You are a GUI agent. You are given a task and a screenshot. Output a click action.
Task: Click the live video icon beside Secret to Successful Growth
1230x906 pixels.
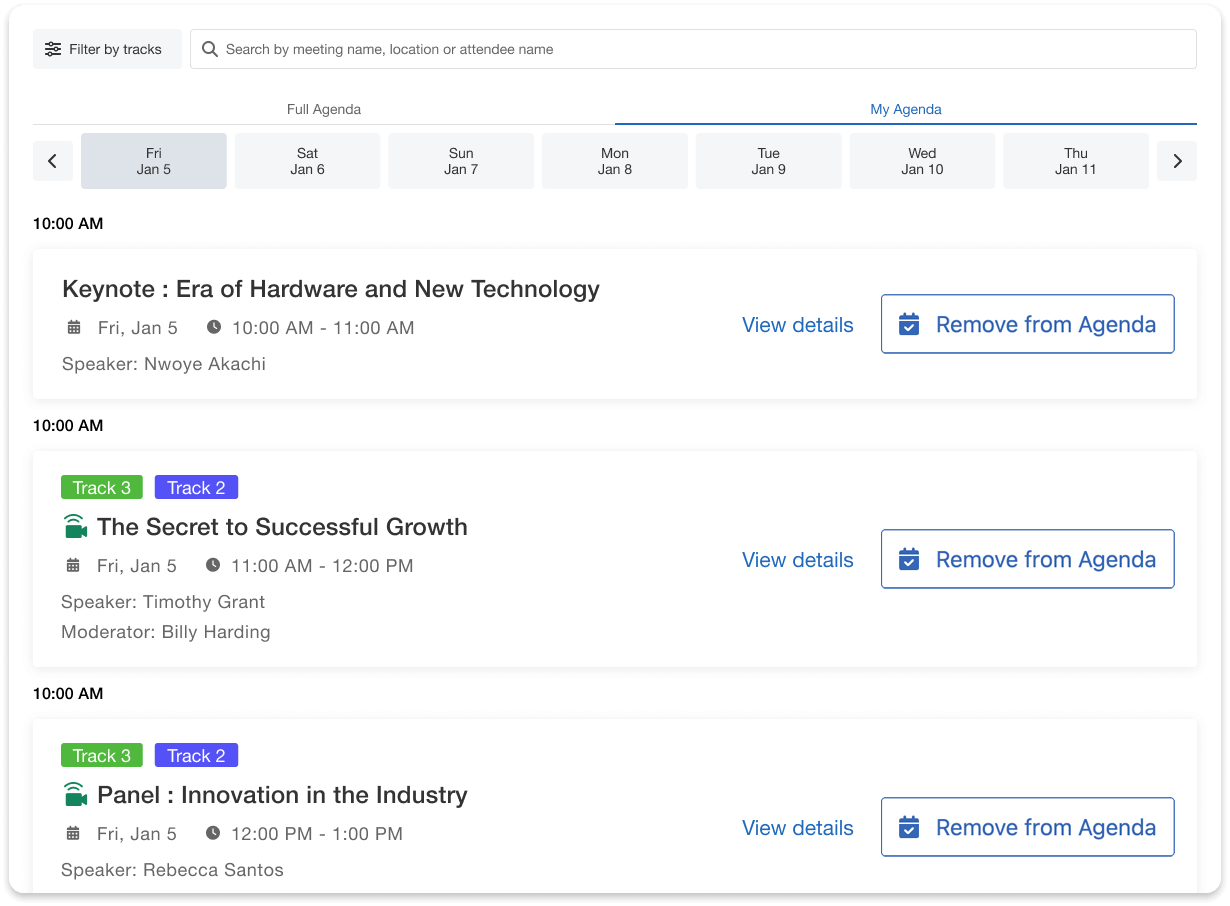(75, 527)
